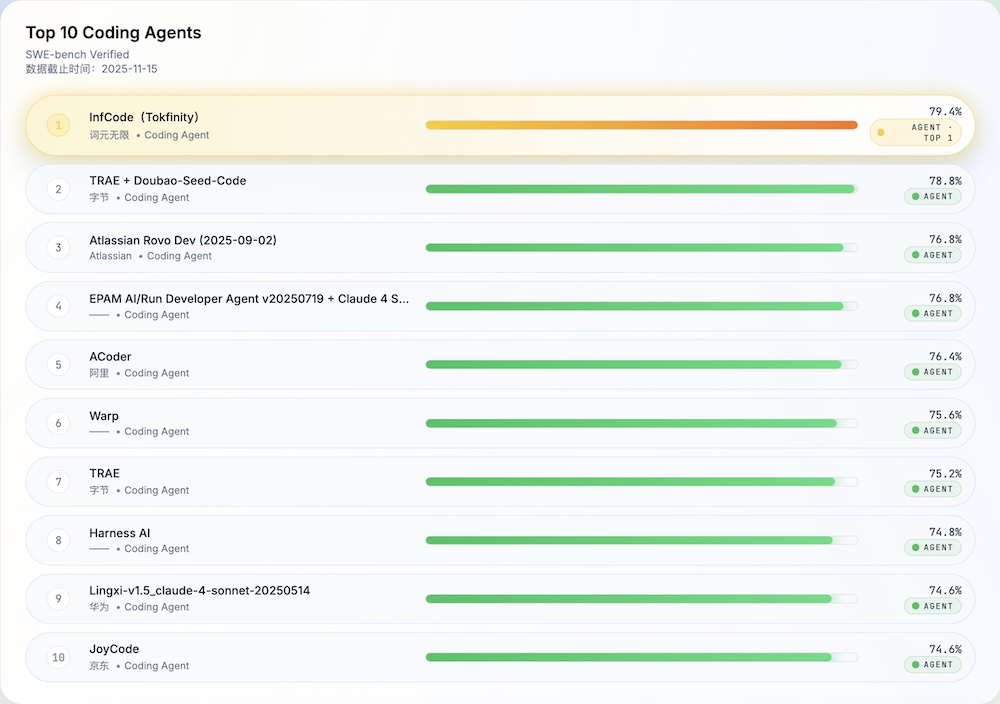Click the 75.6% score value
The height and width of the screenshot is (704, 1000).
pyautogui.click(x=945, y=415)
